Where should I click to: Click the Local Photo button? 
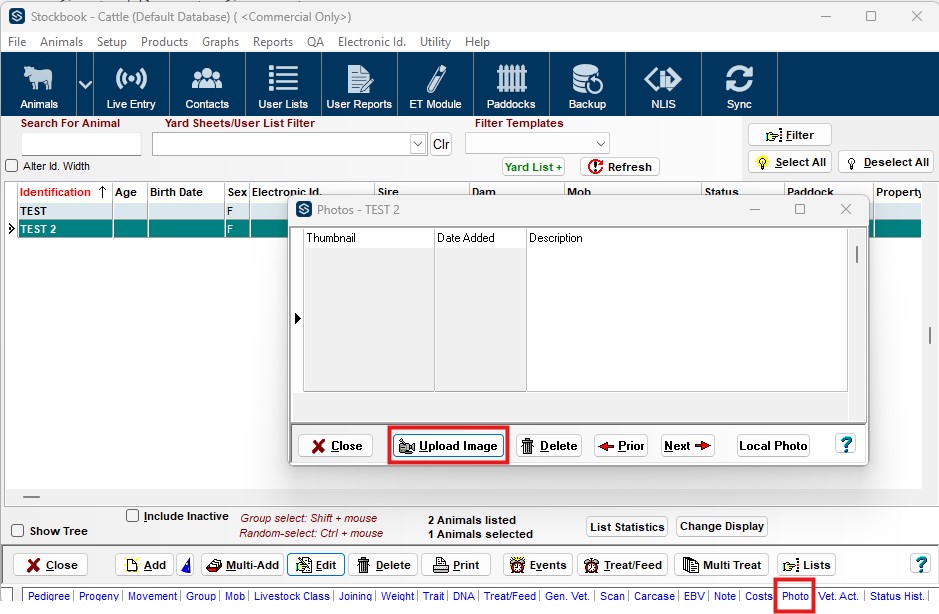773,446
